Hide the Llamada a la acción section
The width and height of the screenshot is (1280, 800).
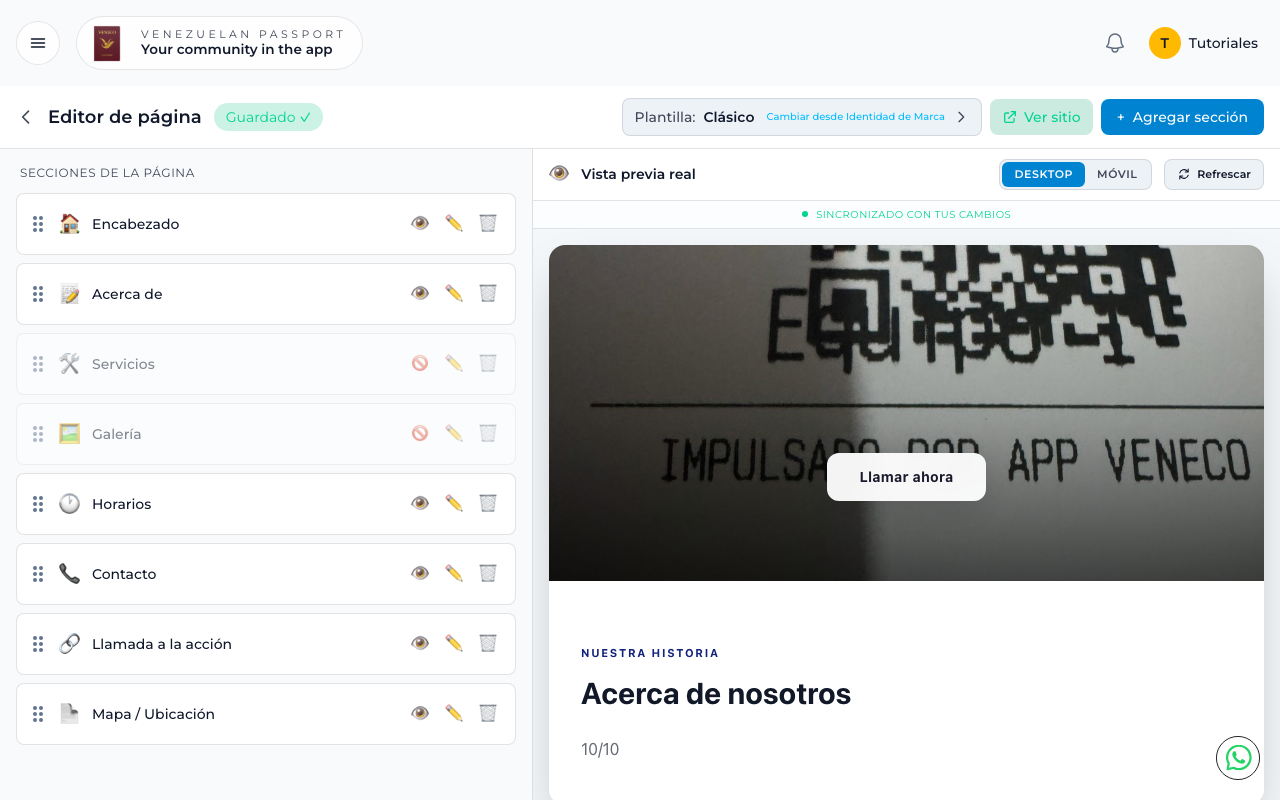[420, 643]
